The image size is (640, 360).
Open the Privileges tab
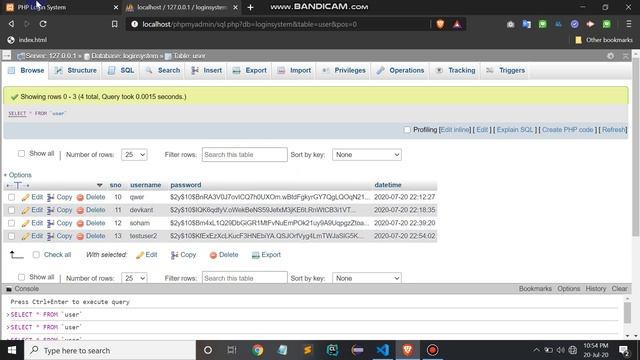coord(344,71)
